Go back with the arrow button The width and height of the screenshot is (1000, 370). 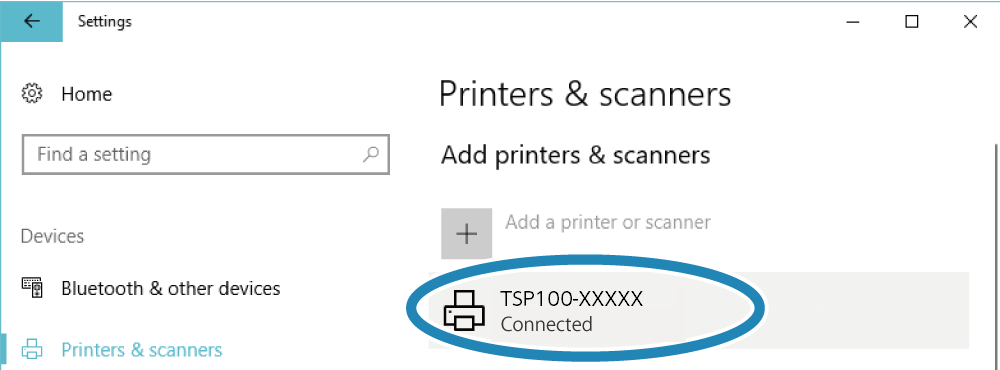coord(31,22)
